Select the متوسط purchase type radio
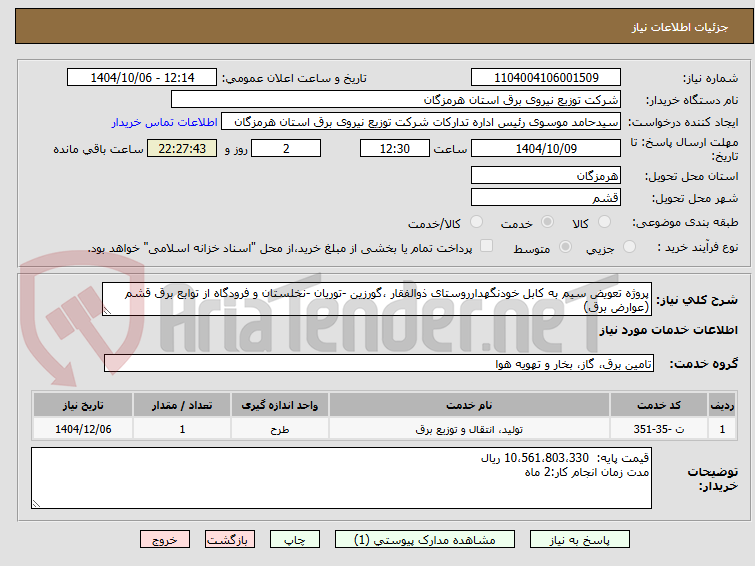Screen dimensions: 755x566 tap(565, 247)
